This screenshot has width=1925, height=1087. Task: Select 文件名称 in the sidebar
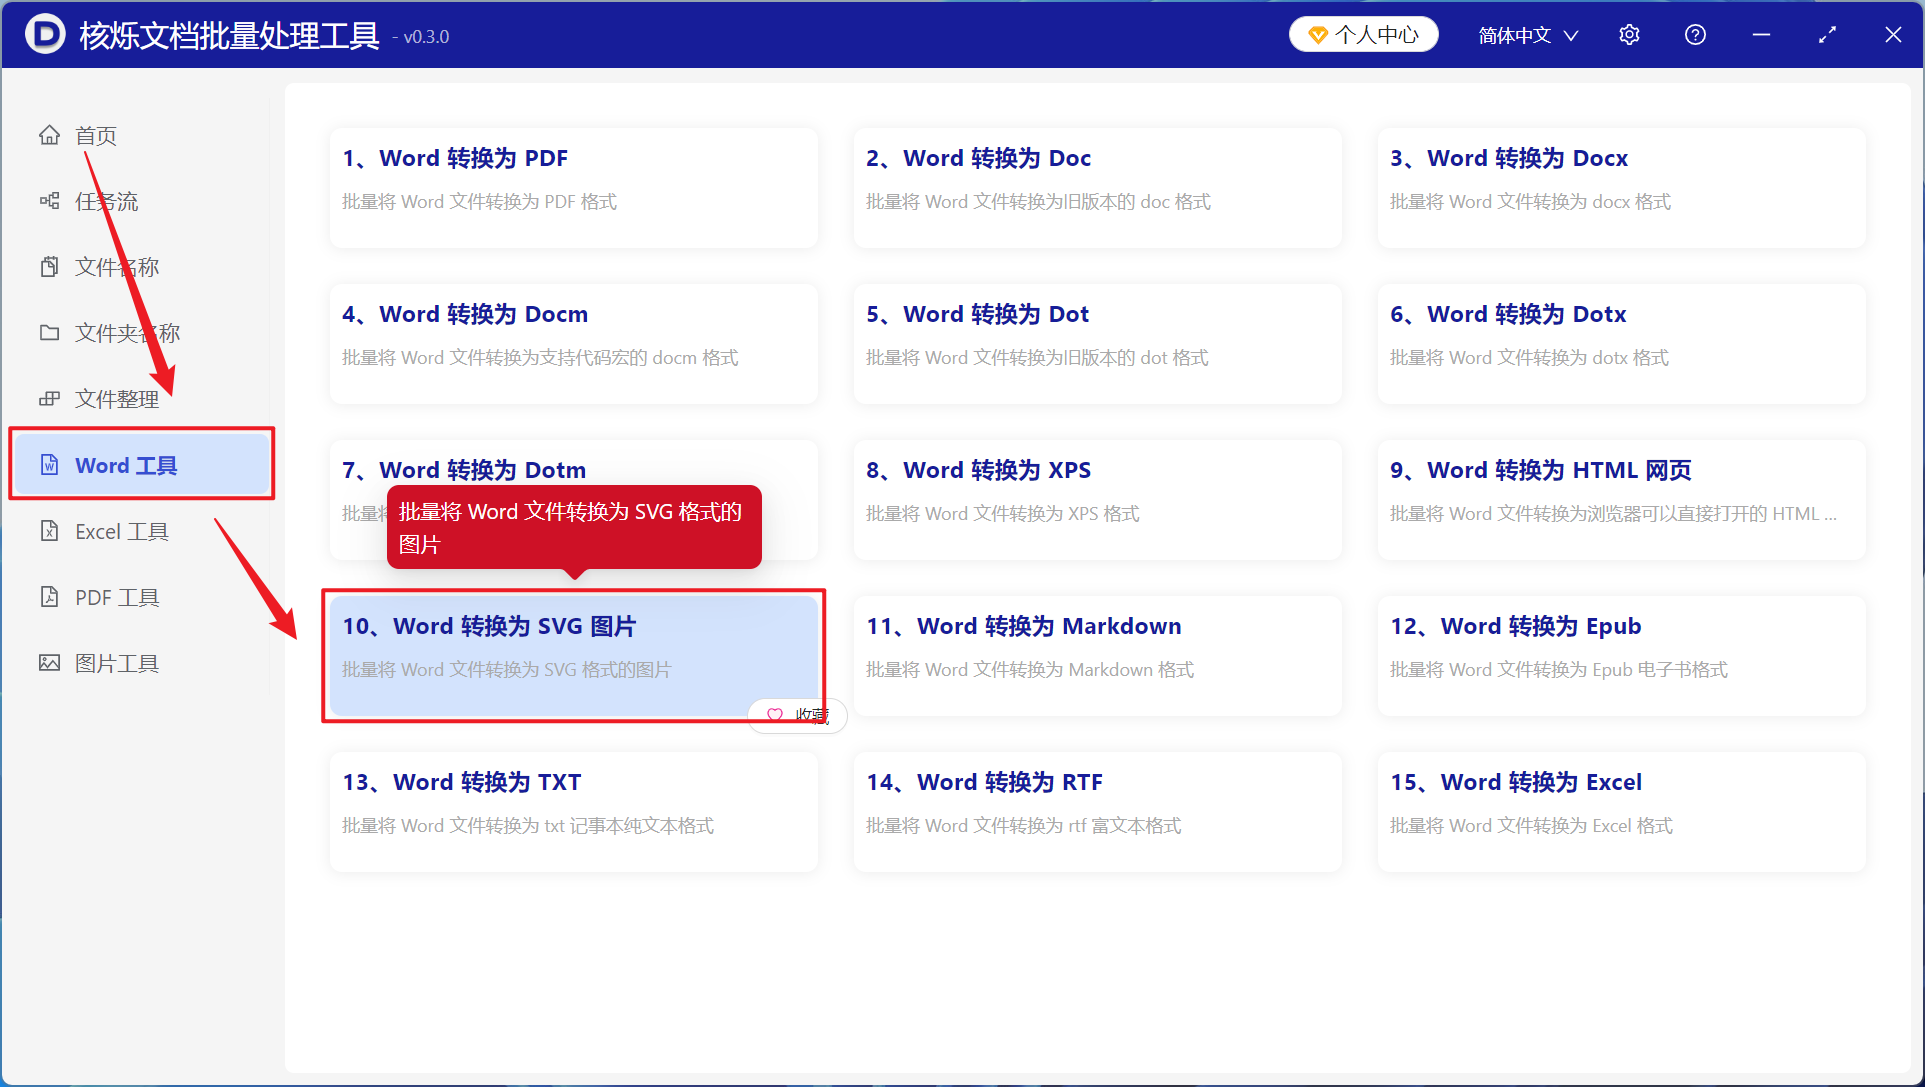coord(140,267)
